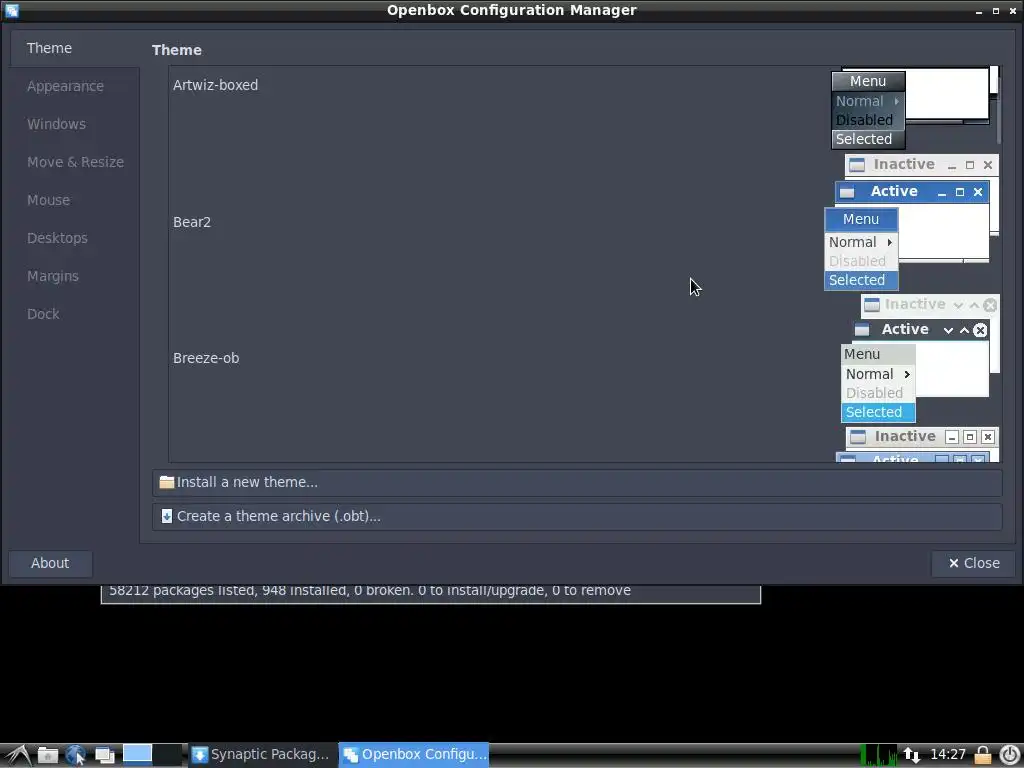
Task: Select the Desktops tab
Action: tap(57, 238)
